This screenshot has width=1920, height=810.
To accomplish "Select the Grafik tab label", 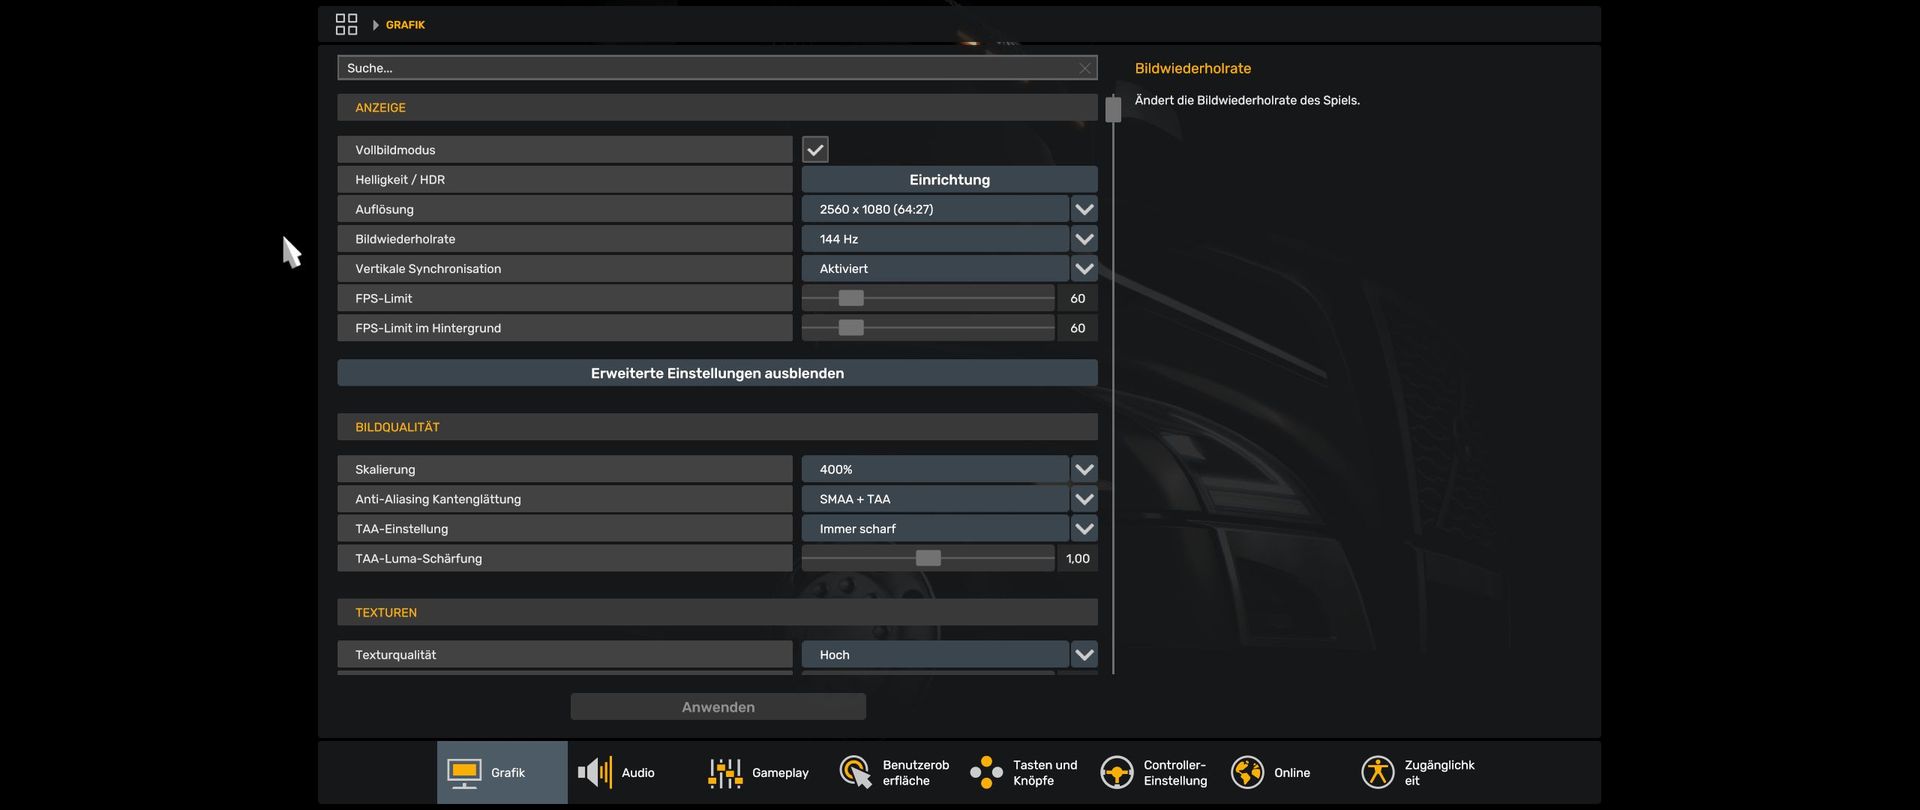I will 508,773.
